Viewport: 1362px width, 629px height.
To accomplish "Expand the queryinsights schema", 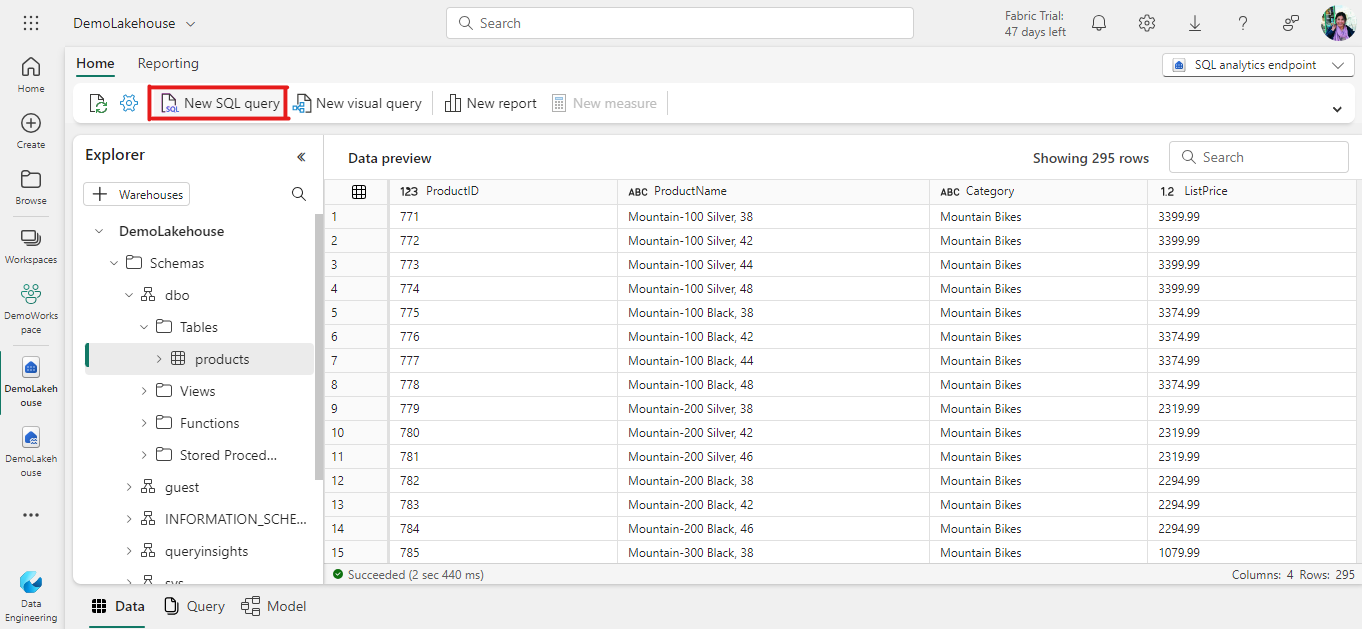I will tap(129, 551).
